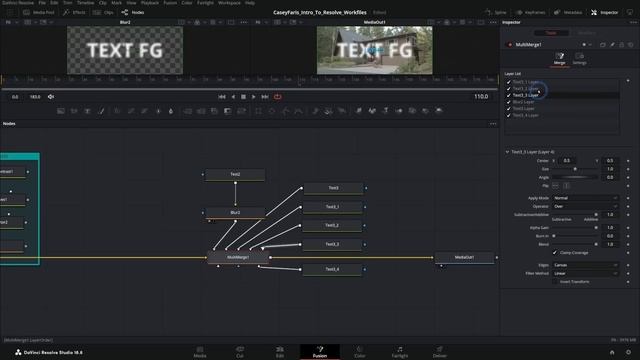This screenshot has height=360, width=640.
Task: Open the Fusion menu
Action: coord(170,2)
